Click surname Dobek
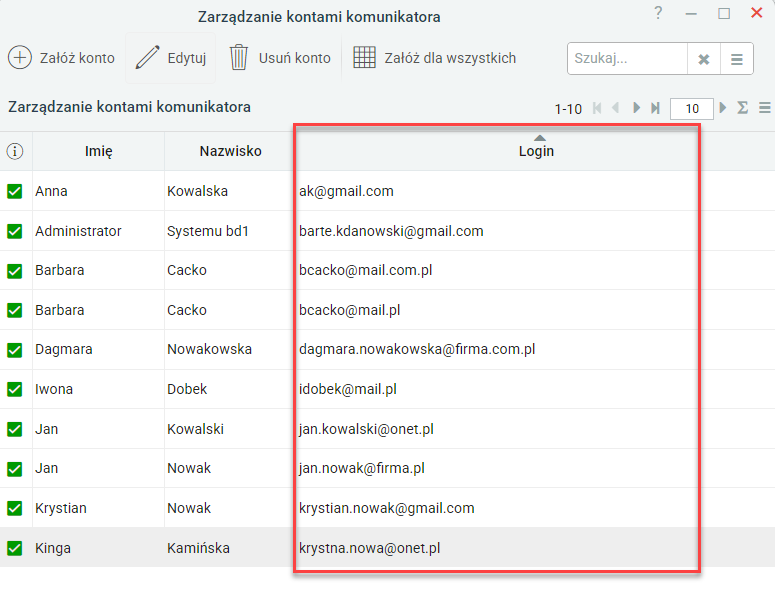Image resolution: width=775 pixels, height=589 pixels. (x=187, y=389)
